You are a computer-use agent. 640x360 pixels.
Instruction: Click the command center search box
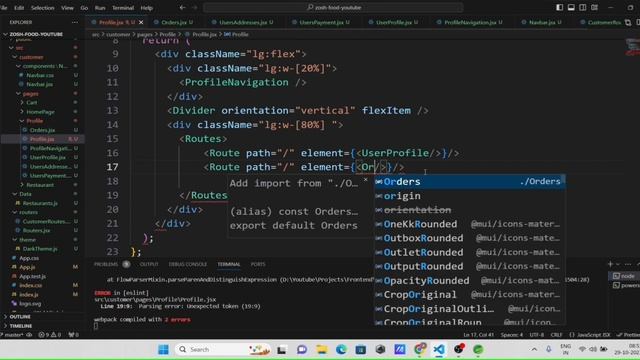pyautogui.click(x=333, y=7)
